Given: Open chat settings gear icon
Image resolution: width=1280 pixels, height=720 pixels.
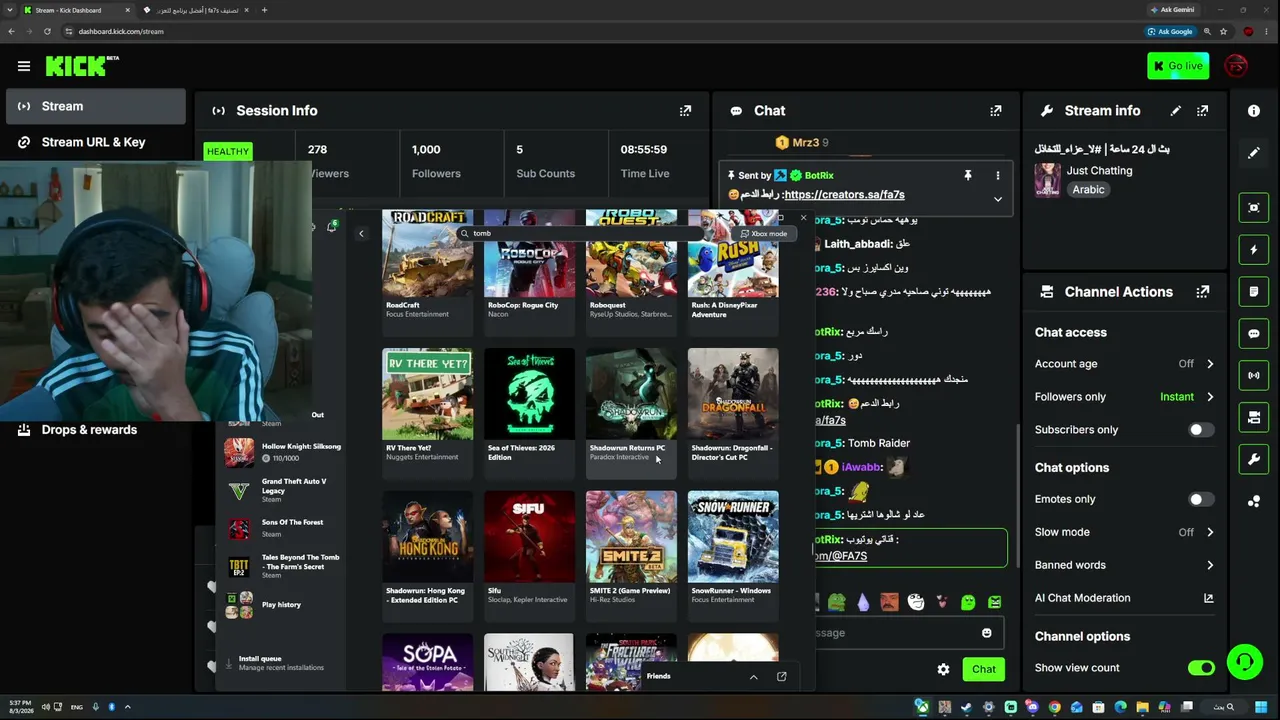Looking at the screenshot, I should [x=943, y=669].
